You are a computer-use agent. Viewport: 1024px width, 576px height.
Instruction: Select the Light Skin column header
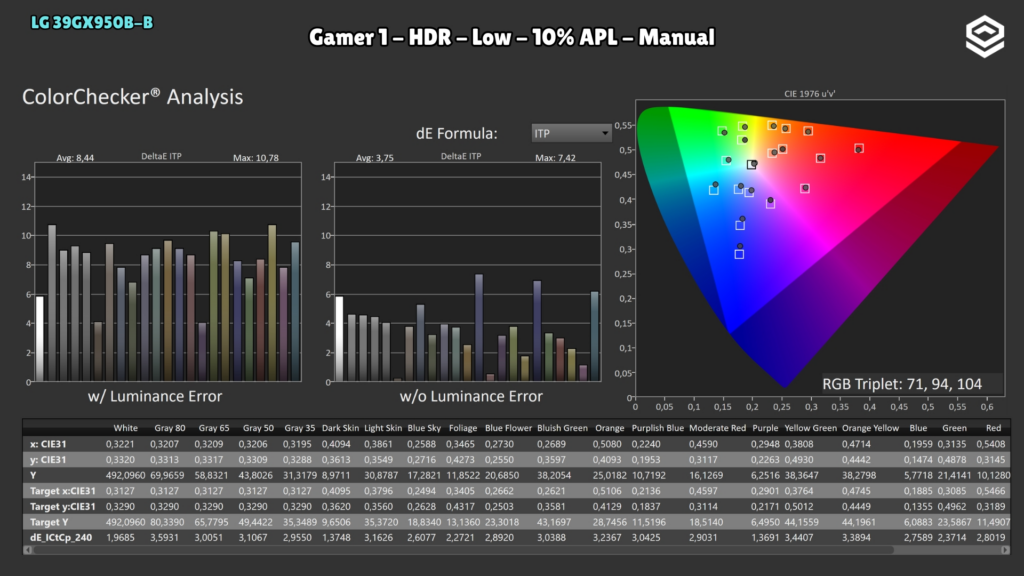click(383, 428)
